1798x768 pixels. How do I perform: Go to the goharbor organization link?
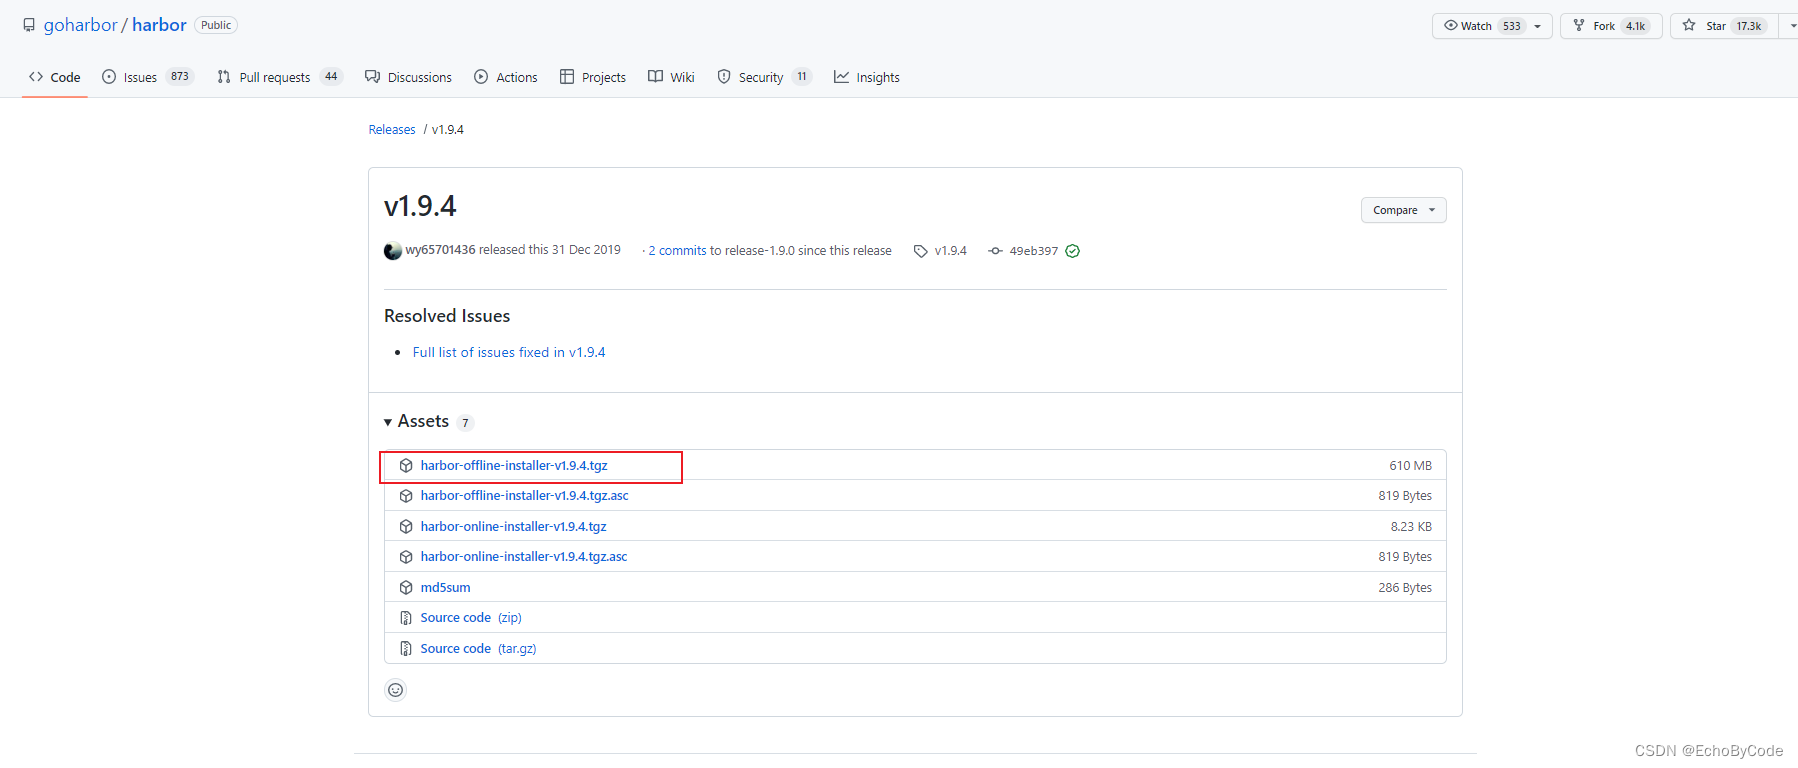pyautogui.click(x=81, y=25)
